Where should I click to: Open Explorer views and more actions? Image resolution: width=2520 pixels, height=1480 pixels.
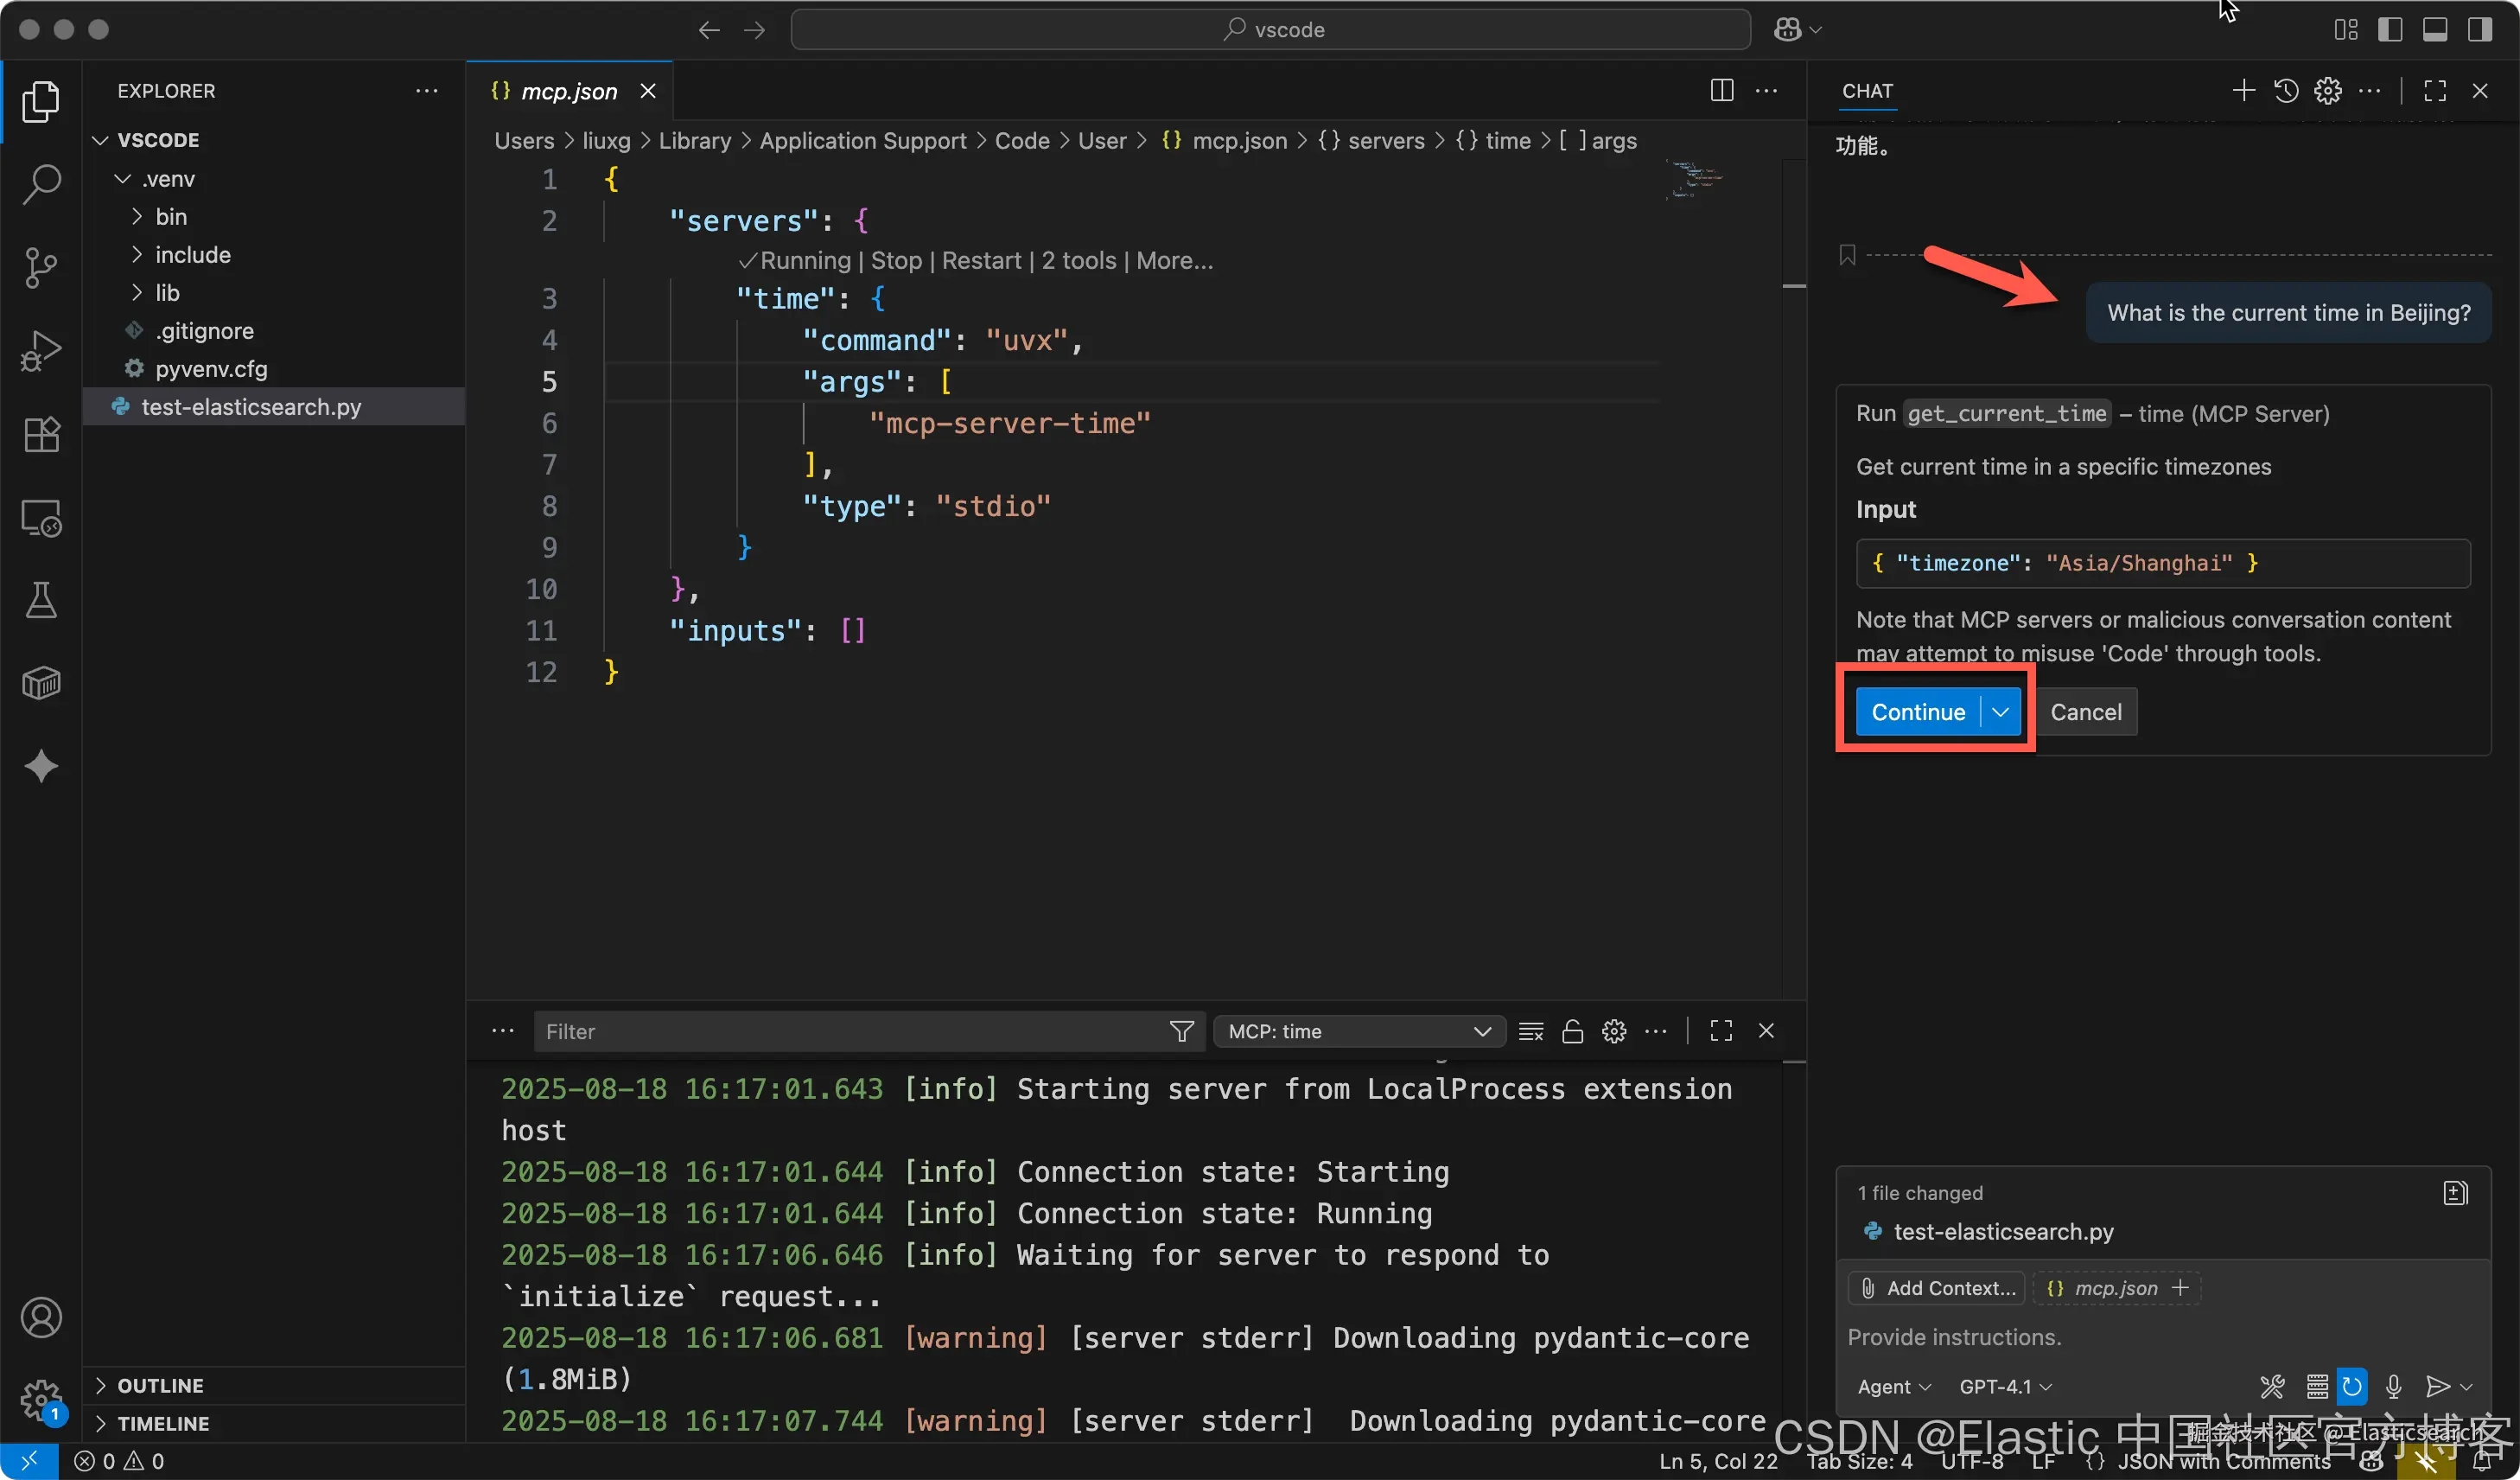[x=427, y=90]
